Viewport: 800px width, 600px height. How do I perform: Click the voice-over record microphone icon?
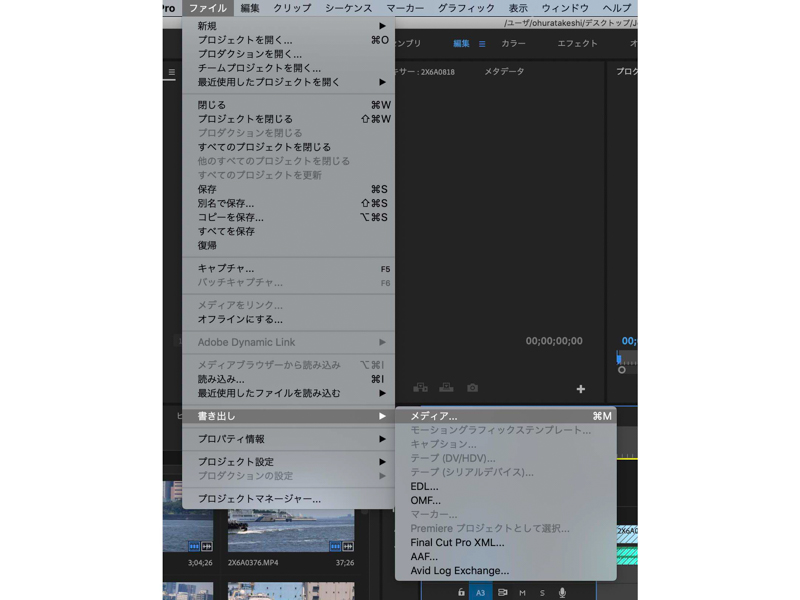pos(562,592)
